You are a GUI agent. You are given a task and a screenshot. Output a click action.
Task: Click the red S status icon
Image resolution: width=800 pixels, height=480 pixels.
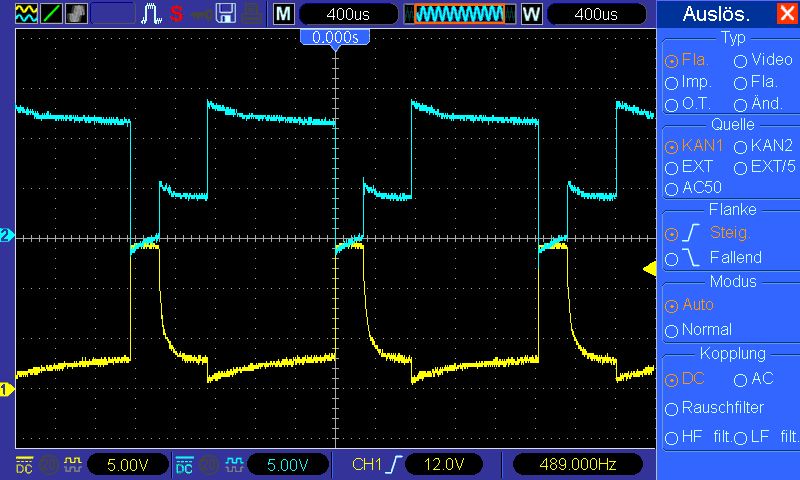[x=177, y=13]
